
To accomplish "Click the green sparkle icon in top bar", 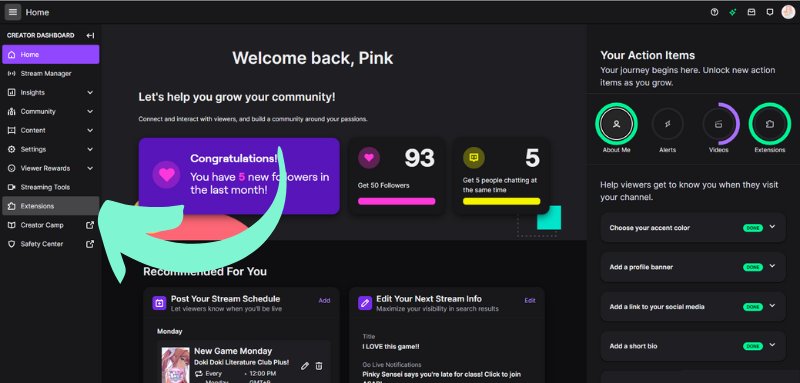I will (733, 12).
